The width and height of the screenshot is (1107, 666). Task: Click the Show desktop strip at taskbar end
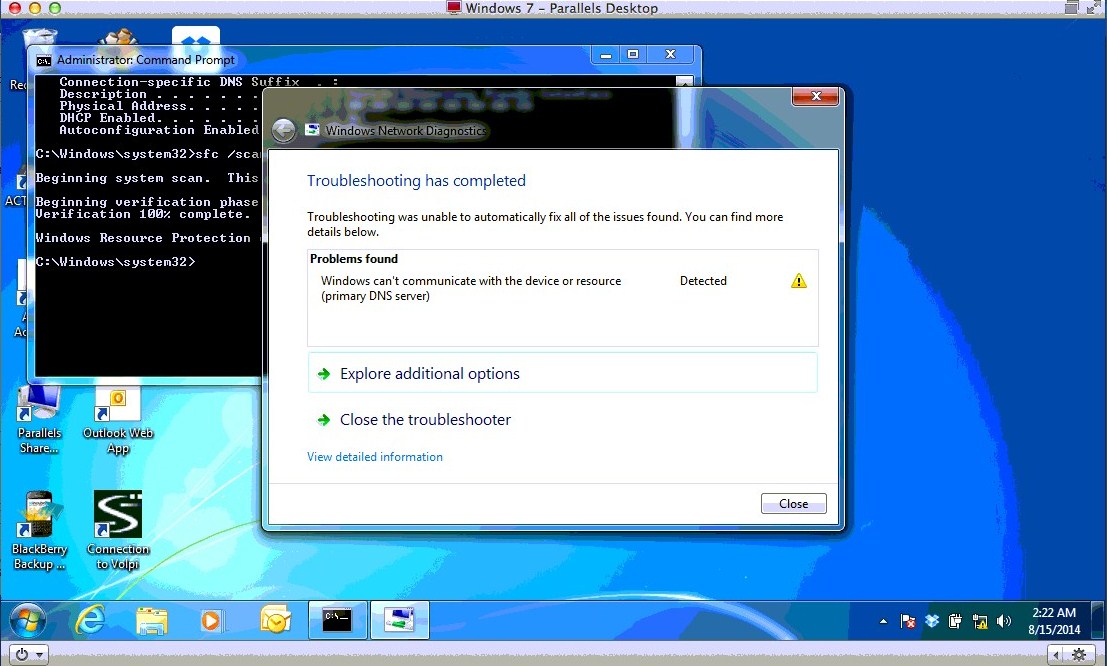click(1098, 621)
